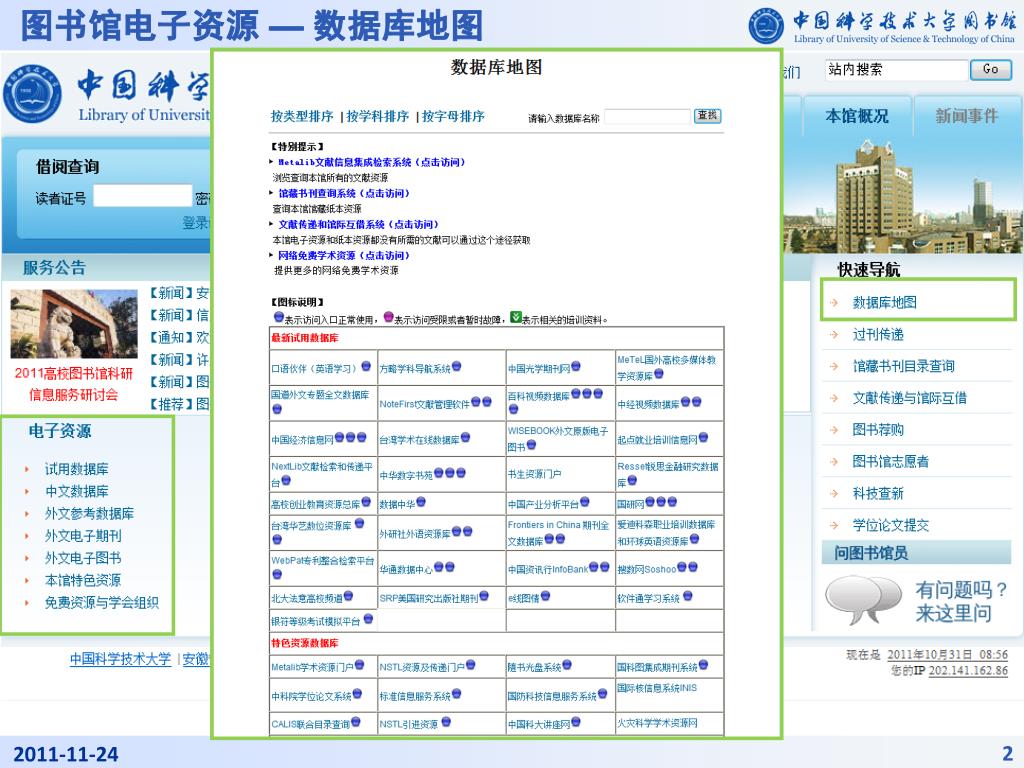Image resolution: width=1024 pixels, height=768 pixels.
Task: Open 图书荐购 in quick navigation
Action: [x=878, y=430]
